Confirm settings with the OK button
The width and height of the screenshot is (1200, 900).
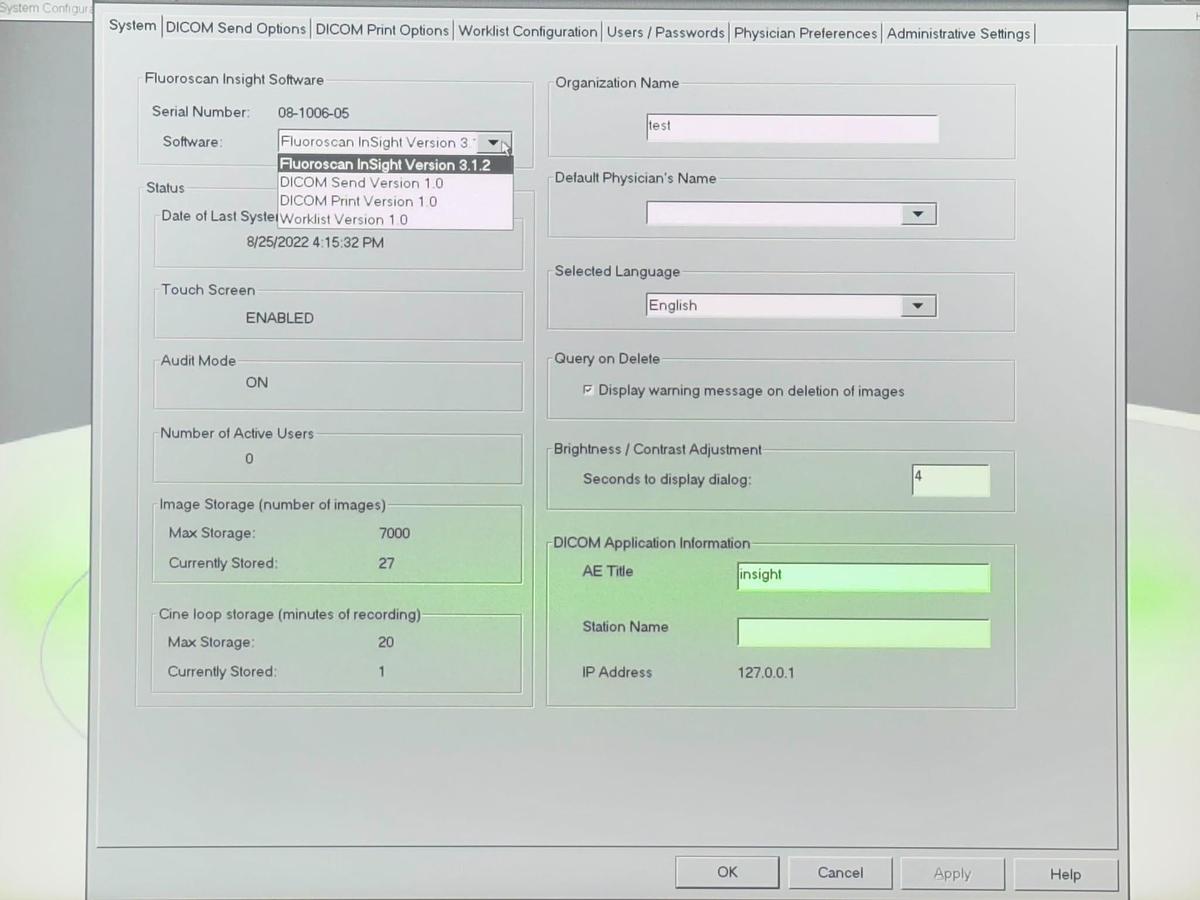point(727,872)
